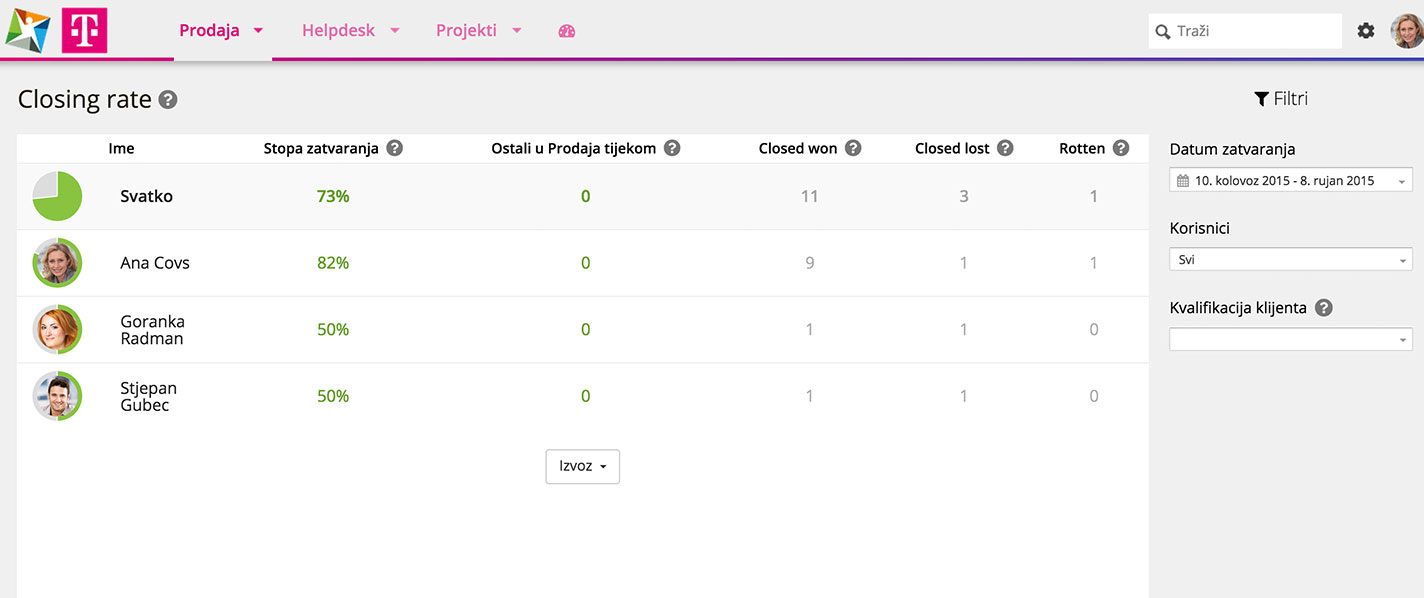Click help icon beside Closing rate title
1424x598 pixels.
click(168, 100)
